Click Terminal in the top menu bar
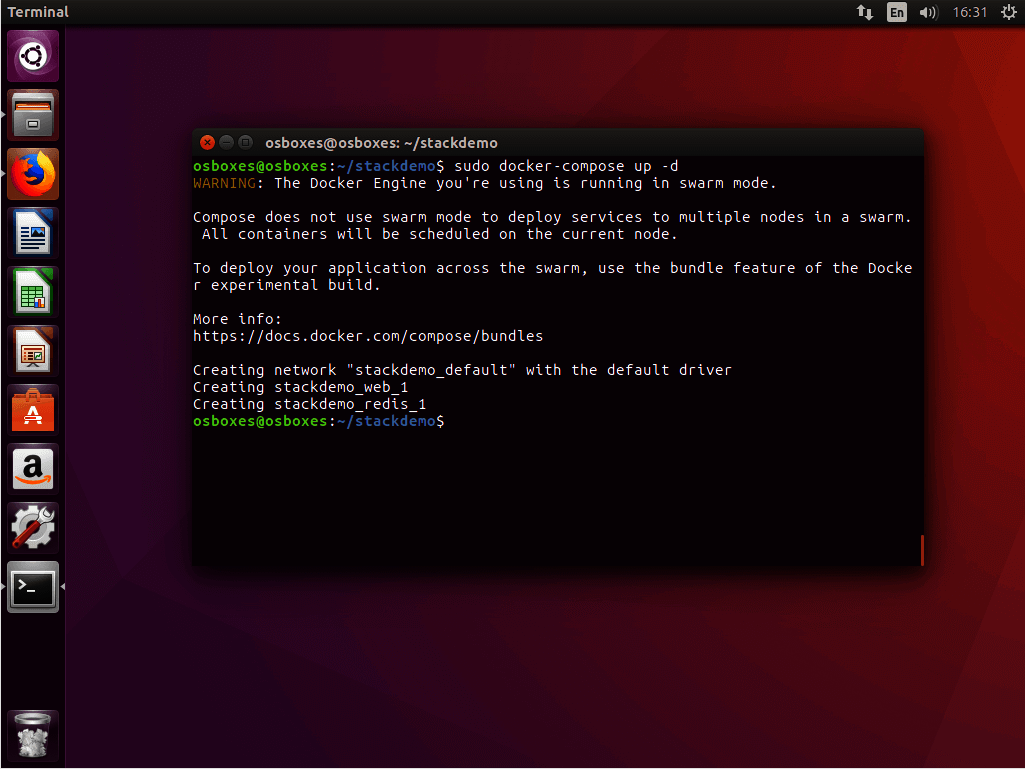Viewport: 1025px width, 769px height. (40, 12)
